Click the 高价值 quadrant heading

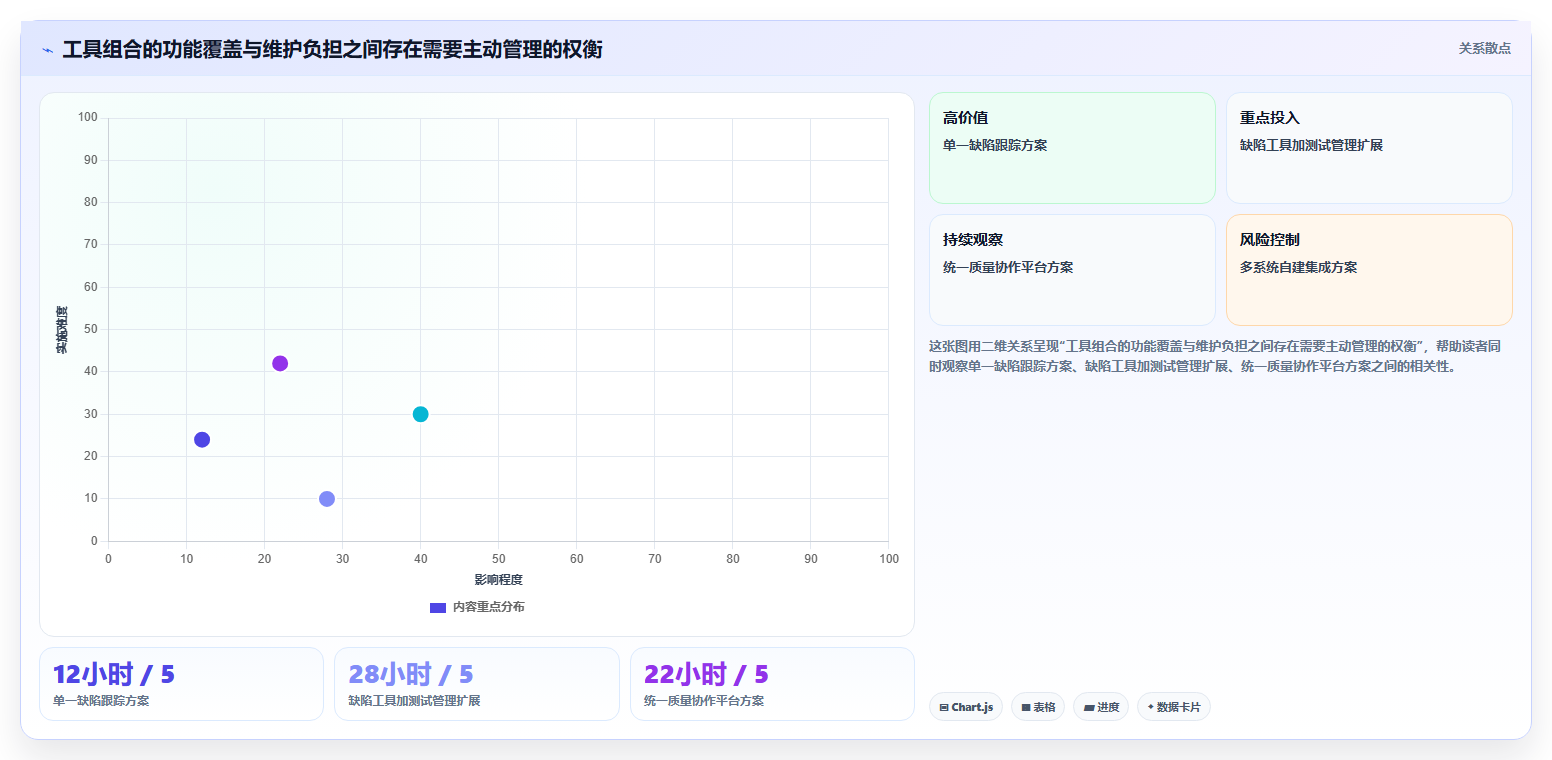point(966,118)
